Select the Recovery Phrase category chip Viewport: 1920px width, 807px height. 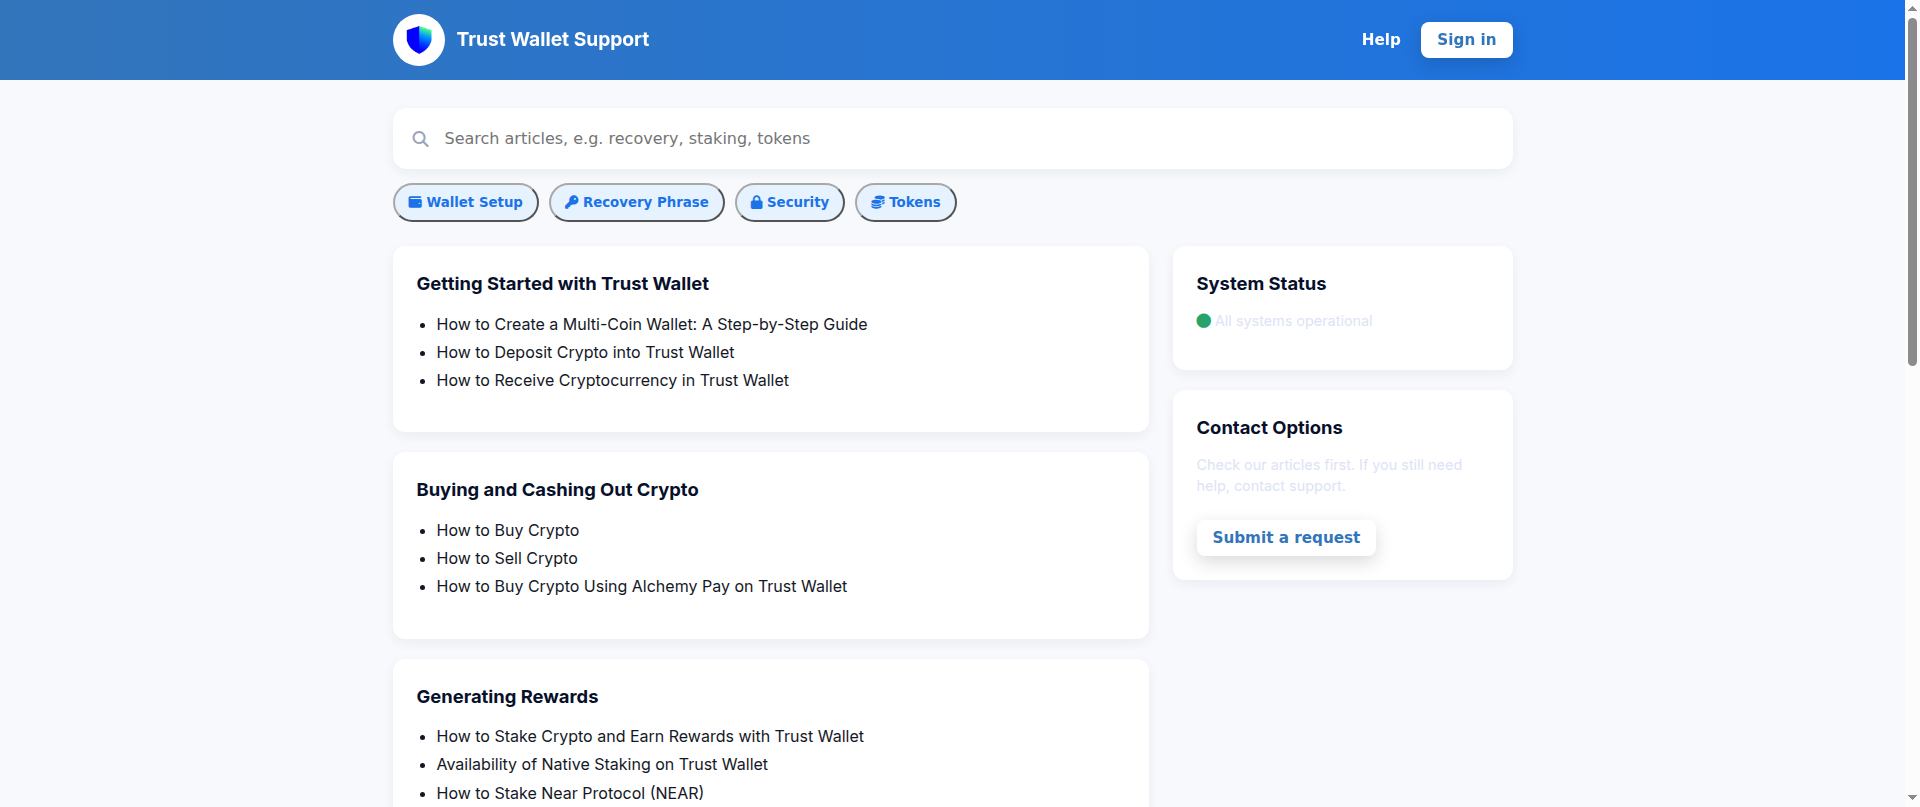(637, 202)
